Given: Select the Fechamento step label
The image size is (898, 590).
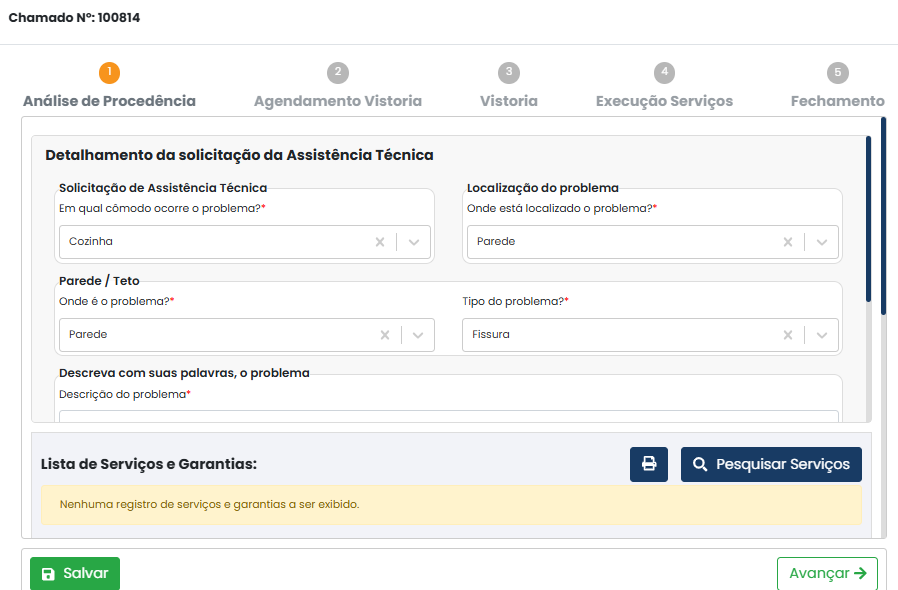Looking at the screenshot, I should [x=838, y=101].
